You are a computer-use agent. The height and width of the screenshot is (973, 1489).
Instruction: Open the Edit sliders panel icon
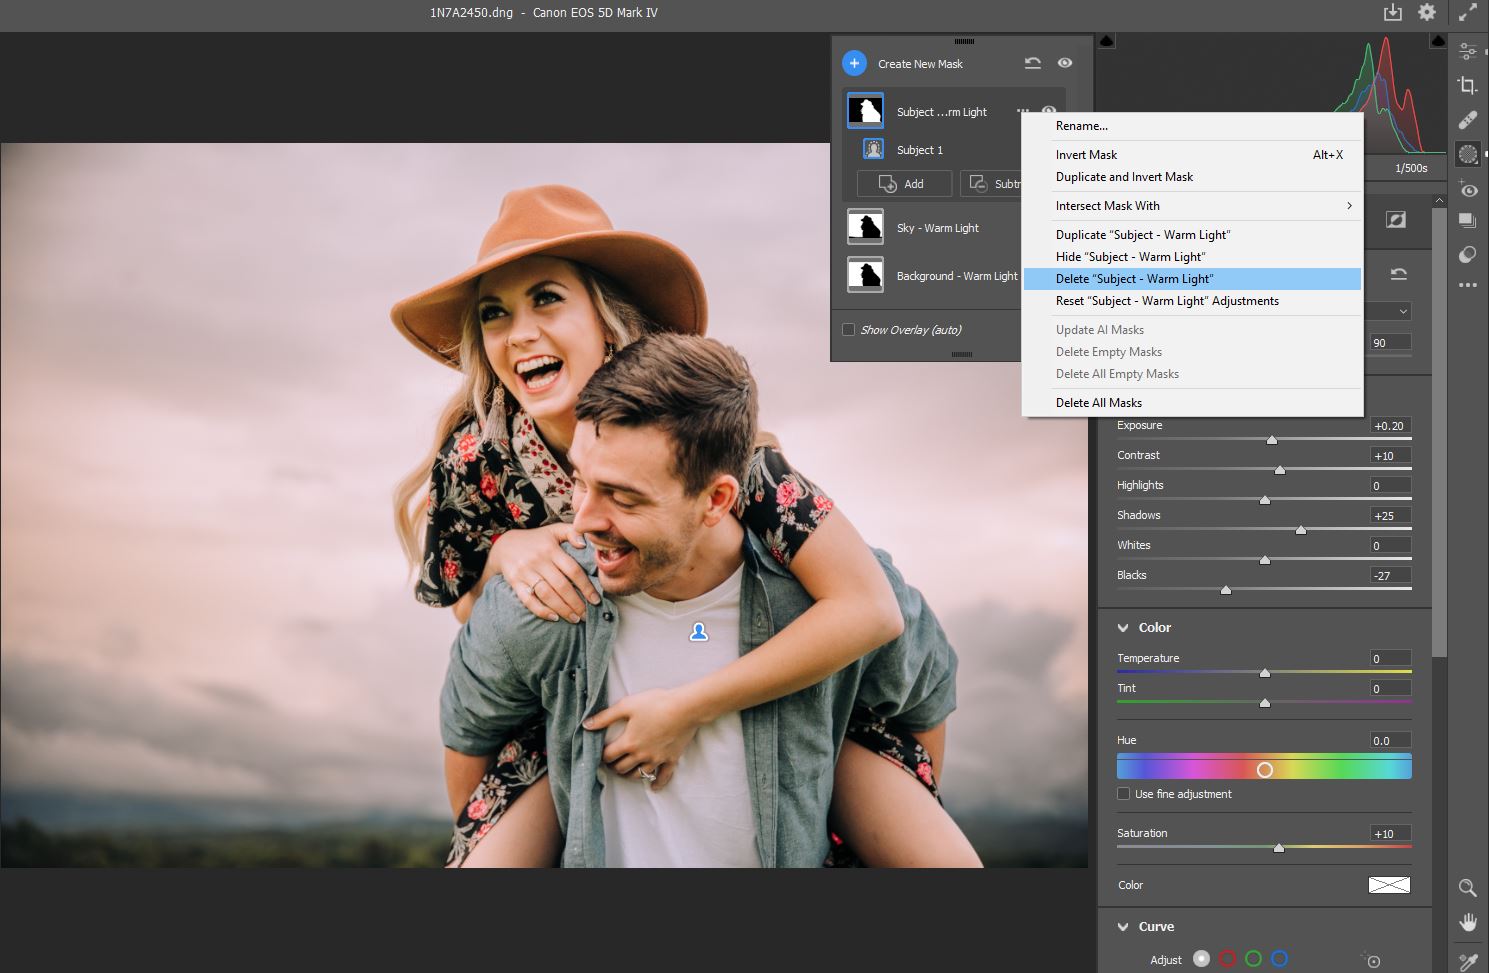click(1467, 51)
